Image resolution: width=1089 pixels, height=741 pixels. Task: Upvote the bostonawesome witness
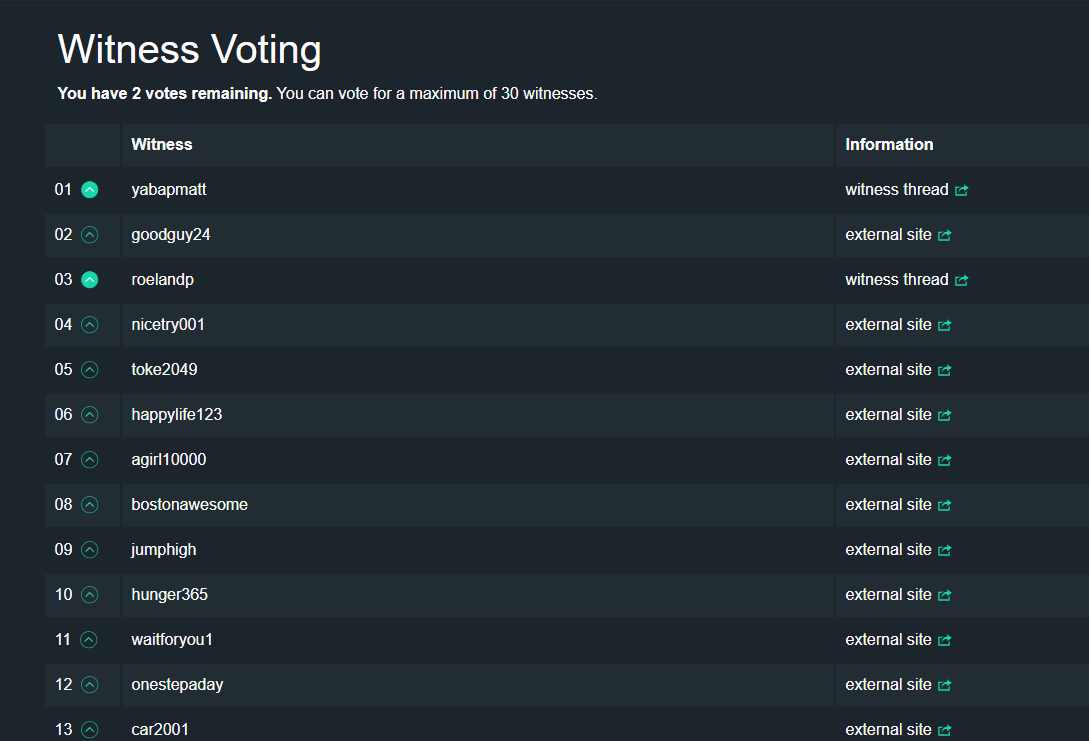[x=90, y=505]
